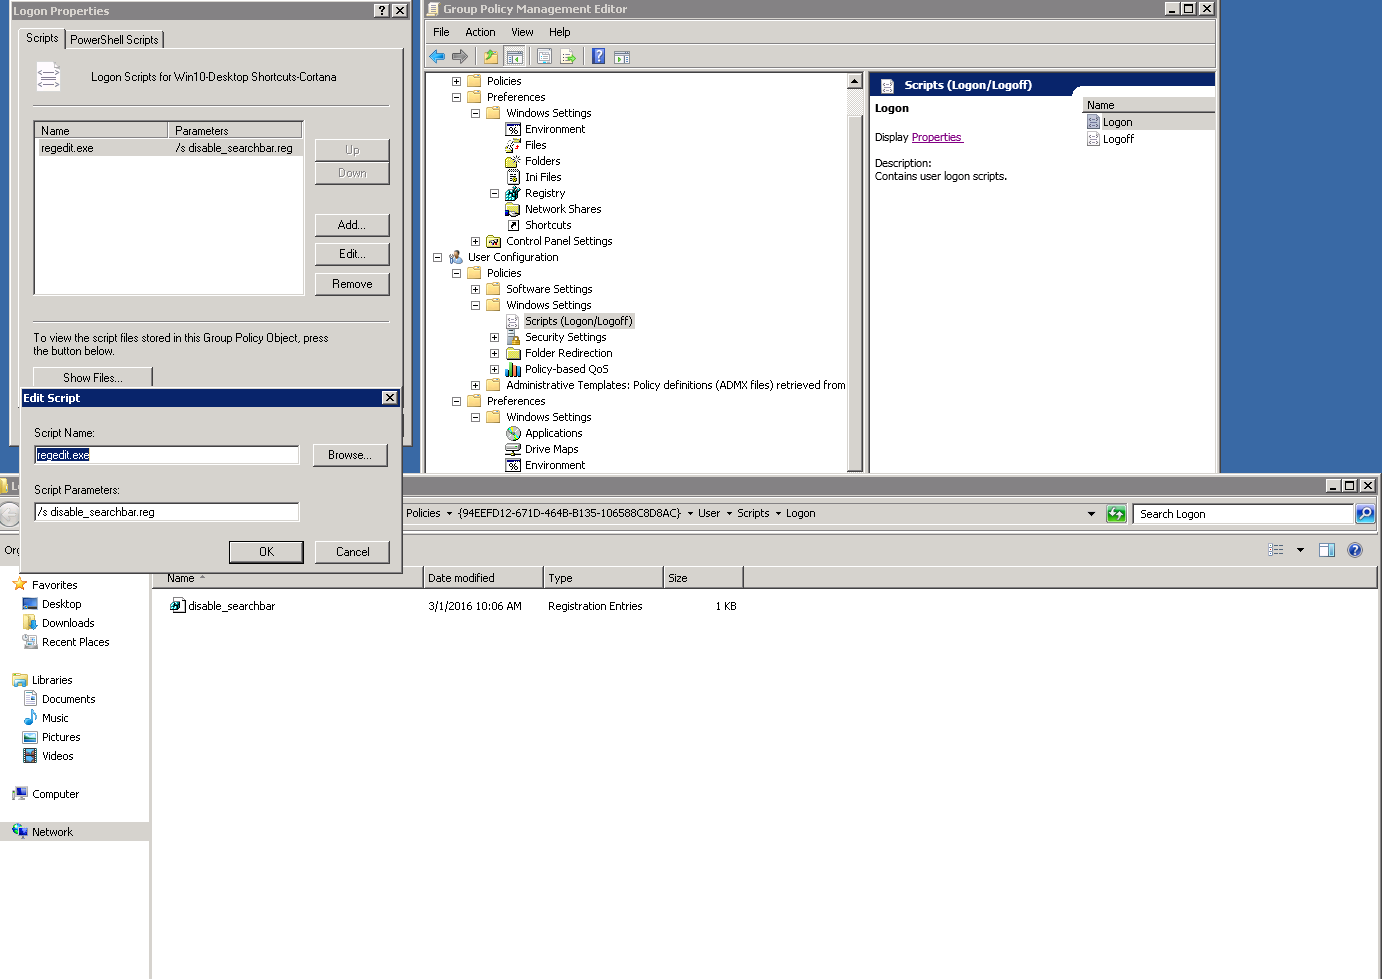Image resolution: width=1382 pixels, height=979 pixels.
Task: Click in the Script Parameters text field
Action: [x=166, y=512]
